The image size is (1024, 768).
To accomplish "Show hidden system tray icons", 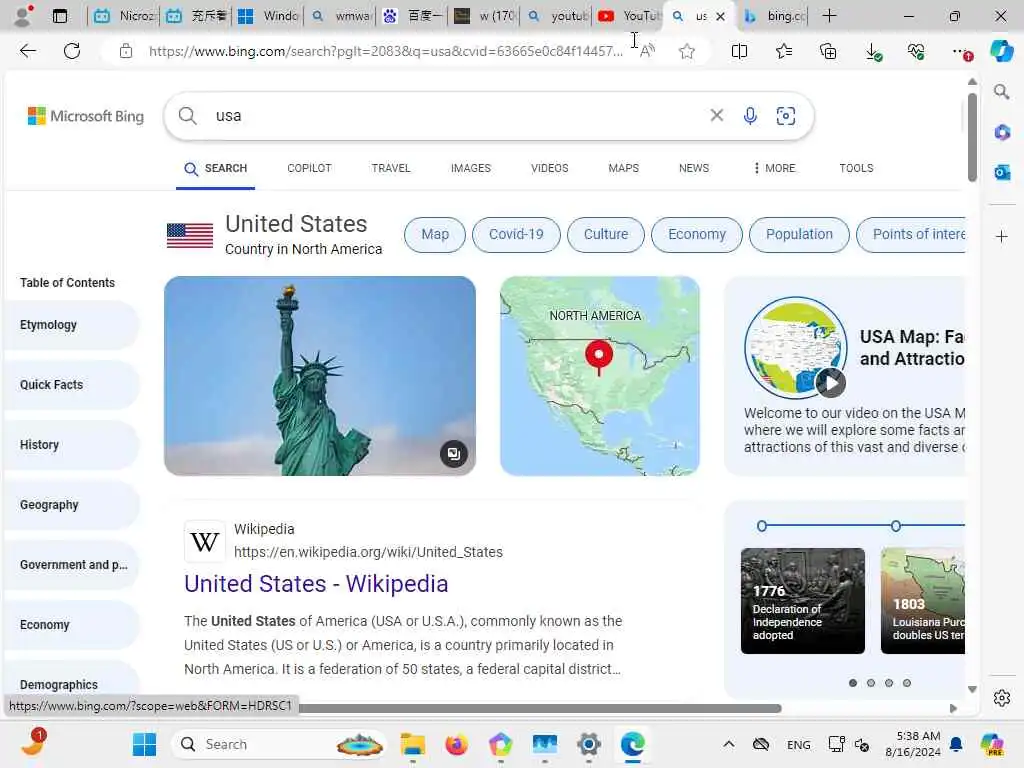I will (729, 744).
